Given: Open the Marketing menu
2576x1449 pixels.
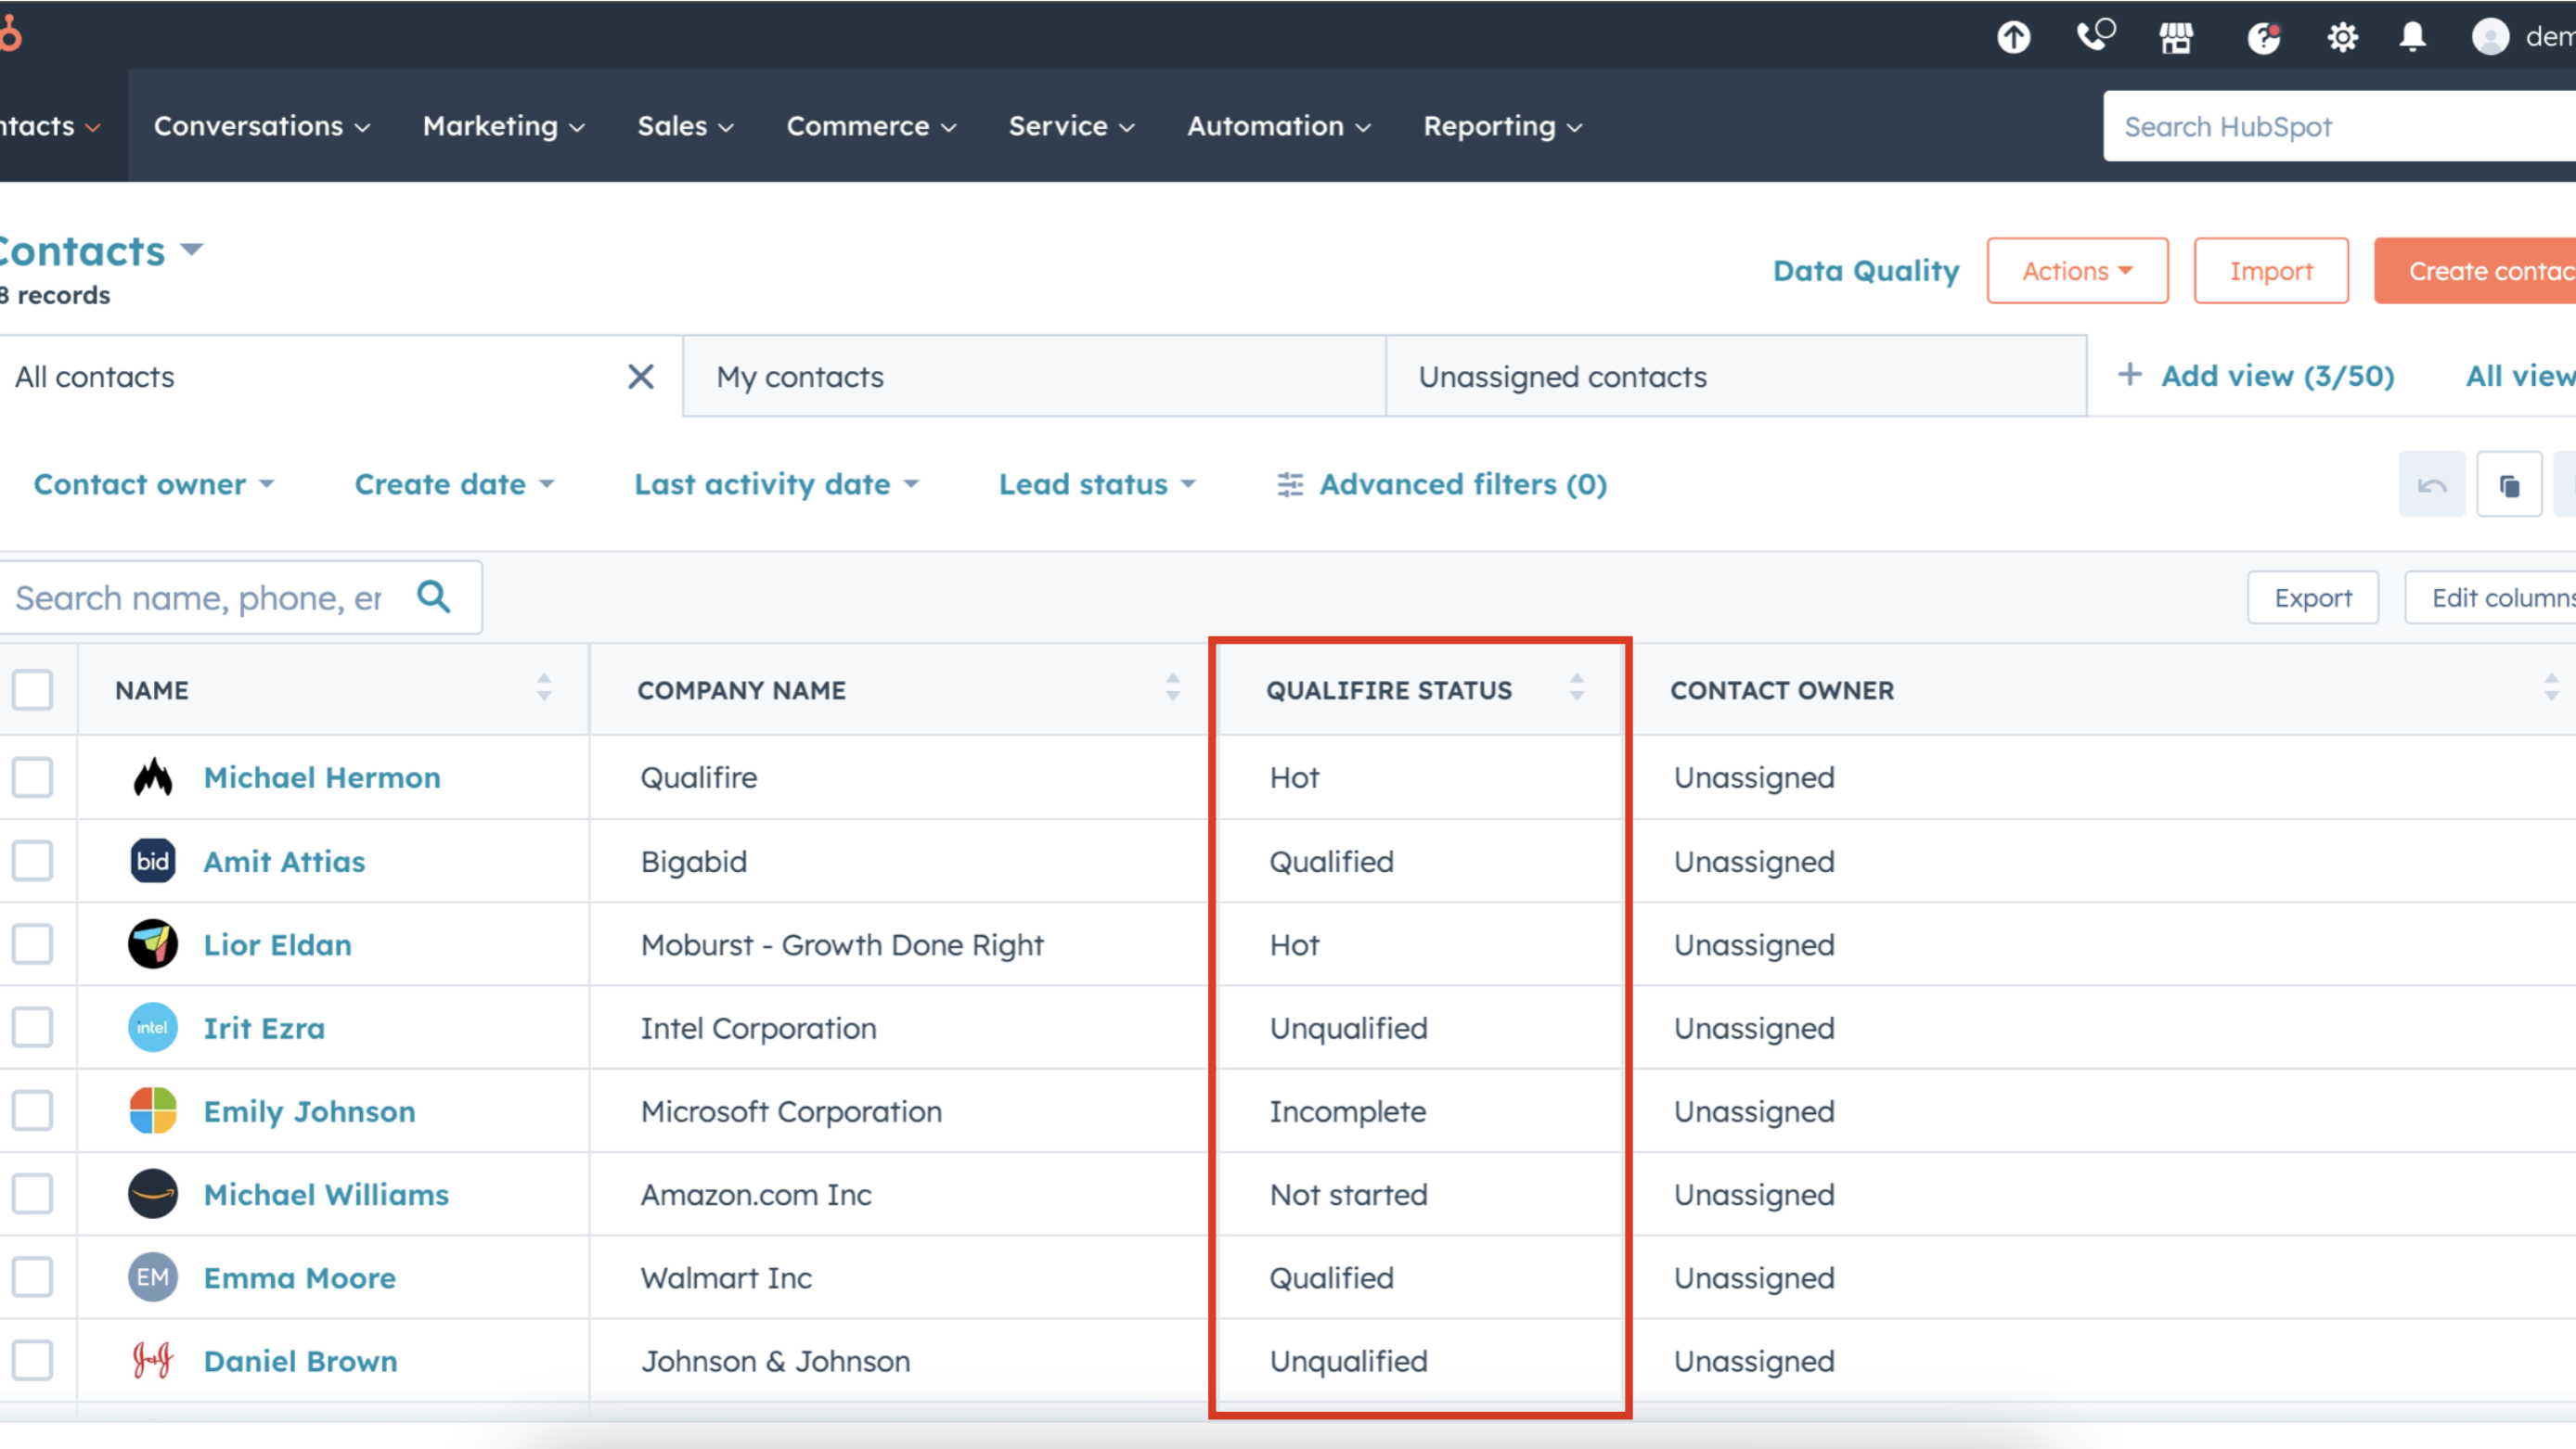Looking at the screenshot, I should point(503,126).
